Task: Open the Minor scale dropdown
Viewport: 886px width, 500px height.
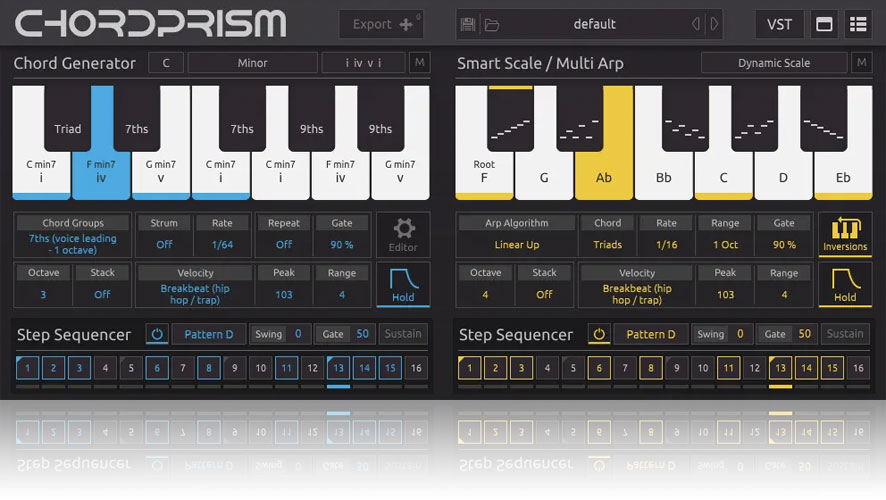Action: [x=252, y=63]
